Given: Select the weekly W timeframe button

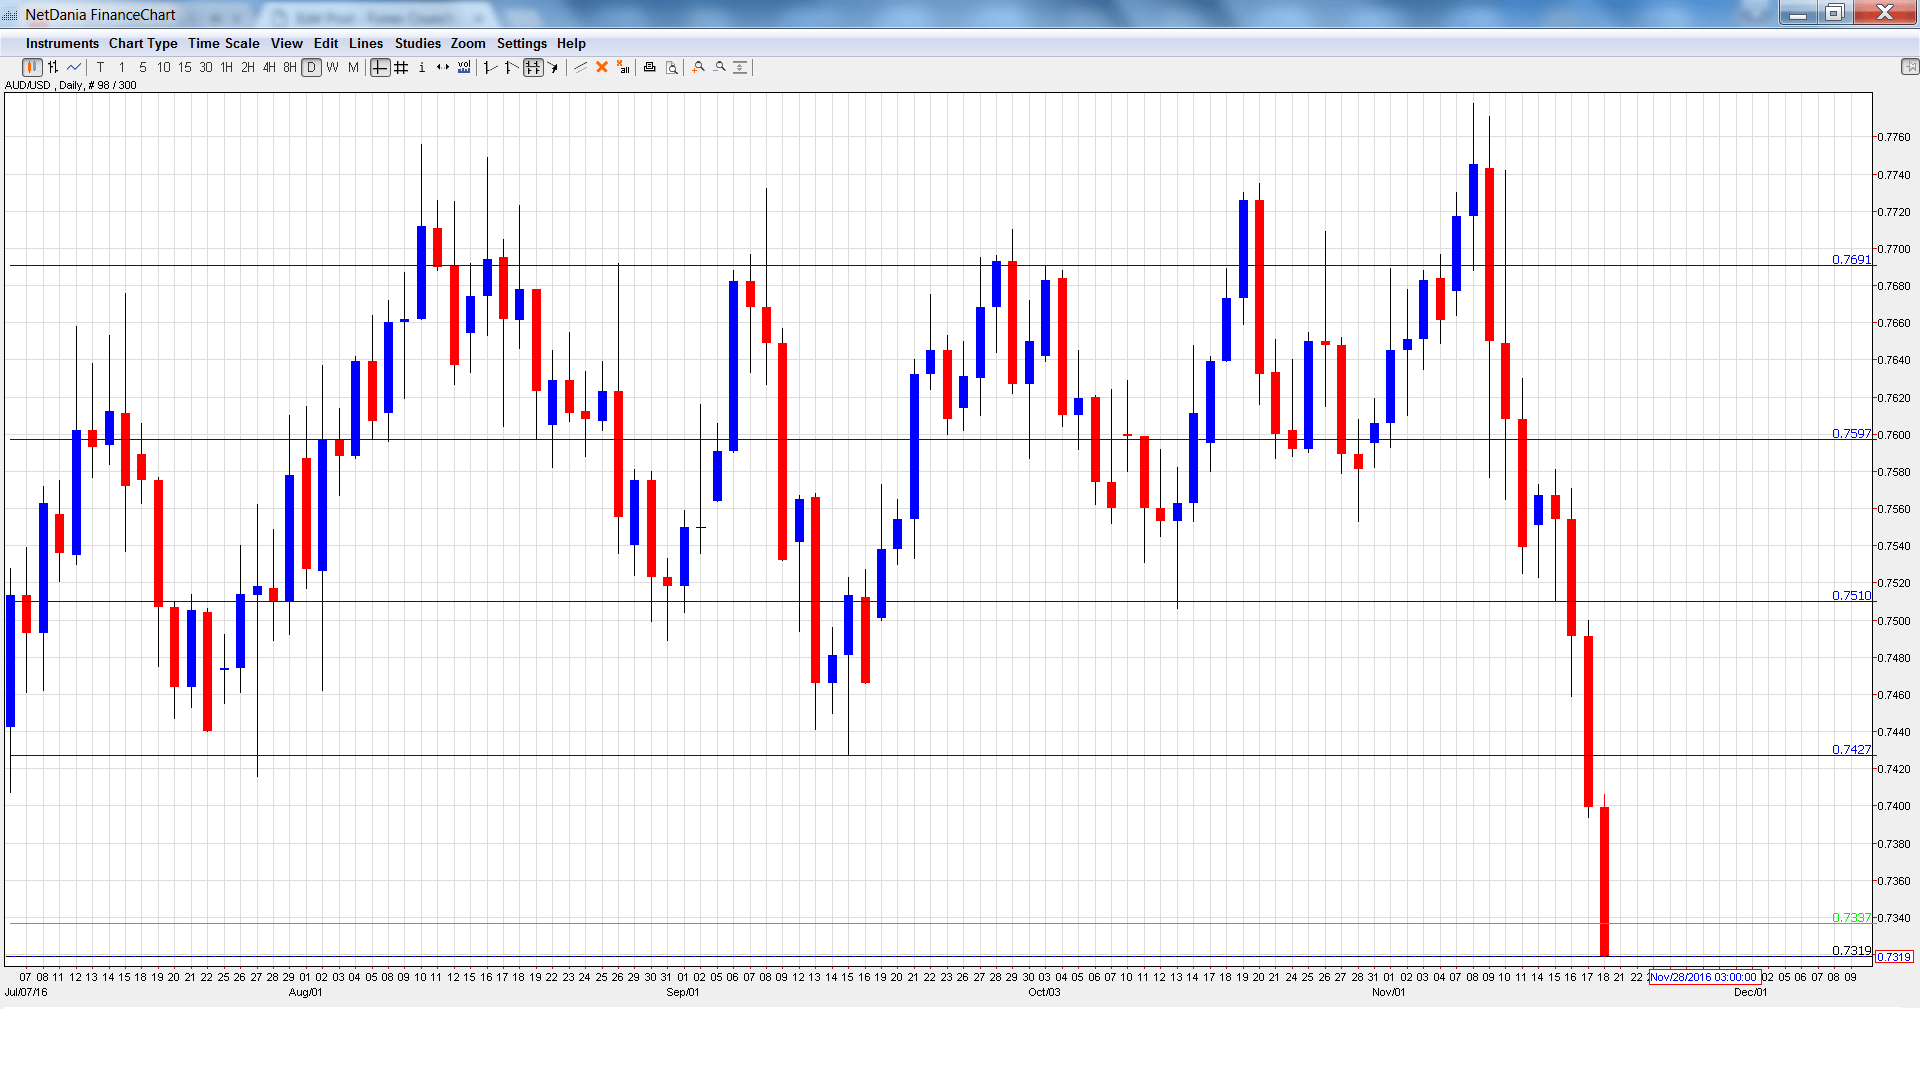Looking at the screenshot, I should [333, 67].
